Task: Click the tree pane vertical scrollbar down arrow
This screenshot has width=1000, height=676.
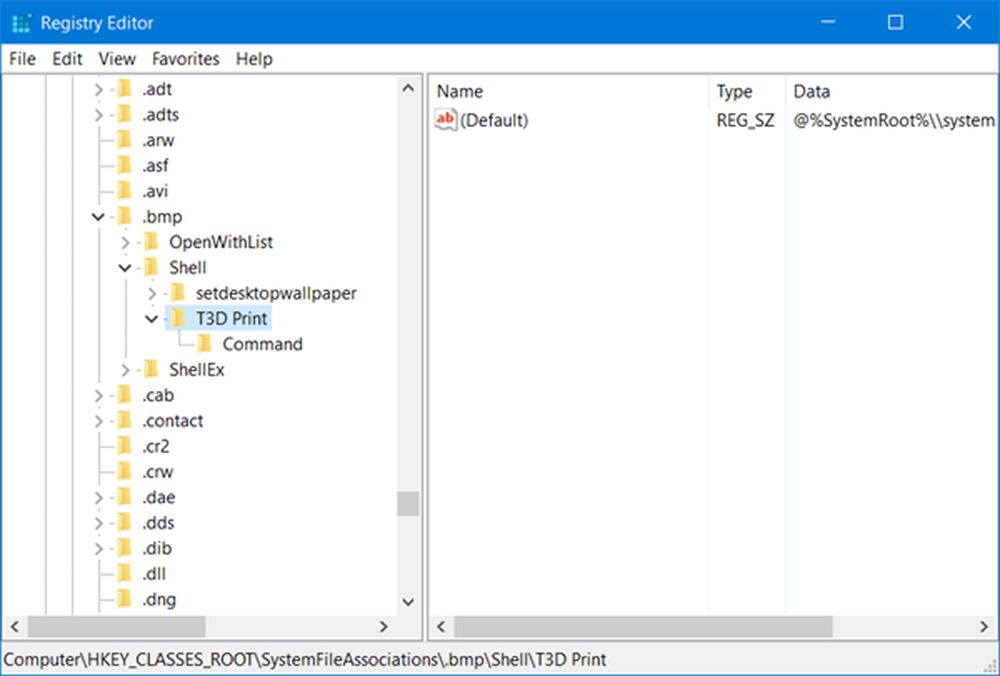Action: coord(408,601)
